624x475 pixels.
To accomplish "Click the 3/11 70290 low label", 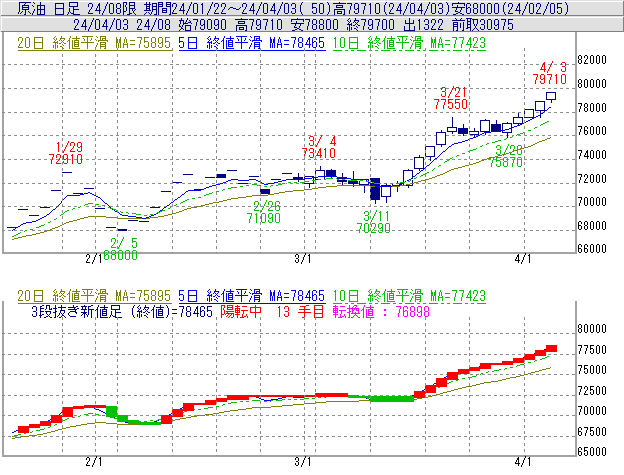I will pyautogui.click(x=373, y=222).
